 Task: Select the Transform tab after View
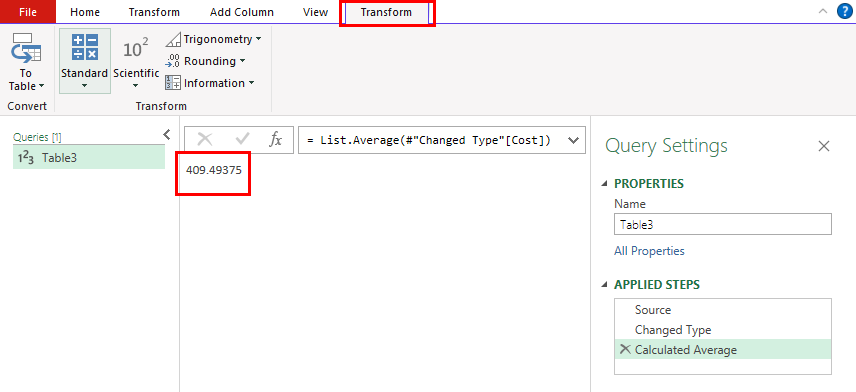click(x=387, y=12)
